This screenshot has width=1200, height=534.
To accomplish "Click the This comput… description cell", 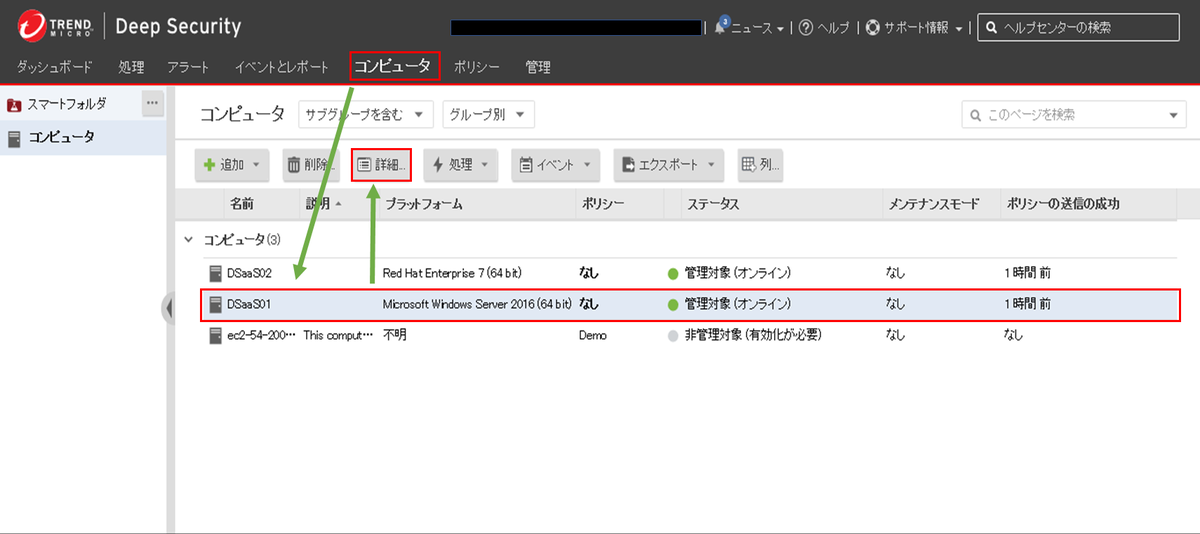I will (338, 336).
